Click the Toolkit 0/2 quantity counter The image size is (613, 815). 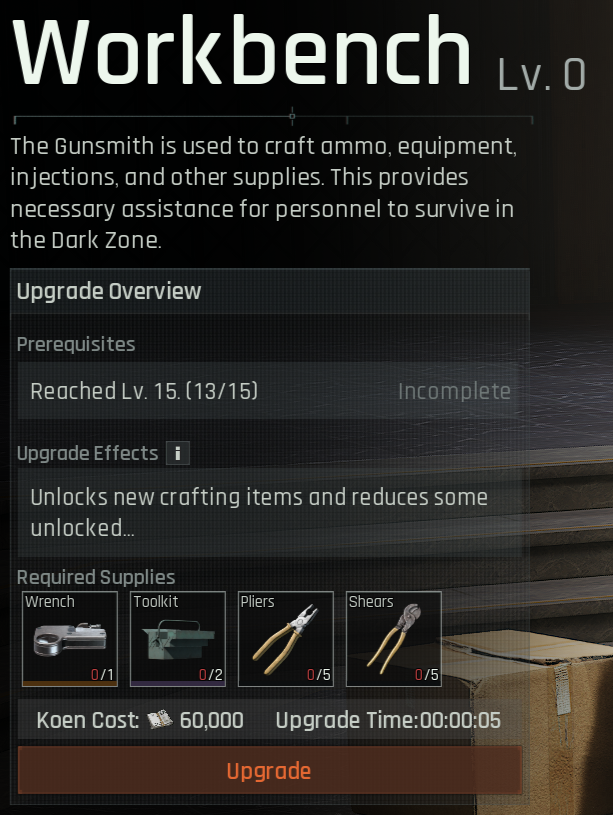(211, 675)
